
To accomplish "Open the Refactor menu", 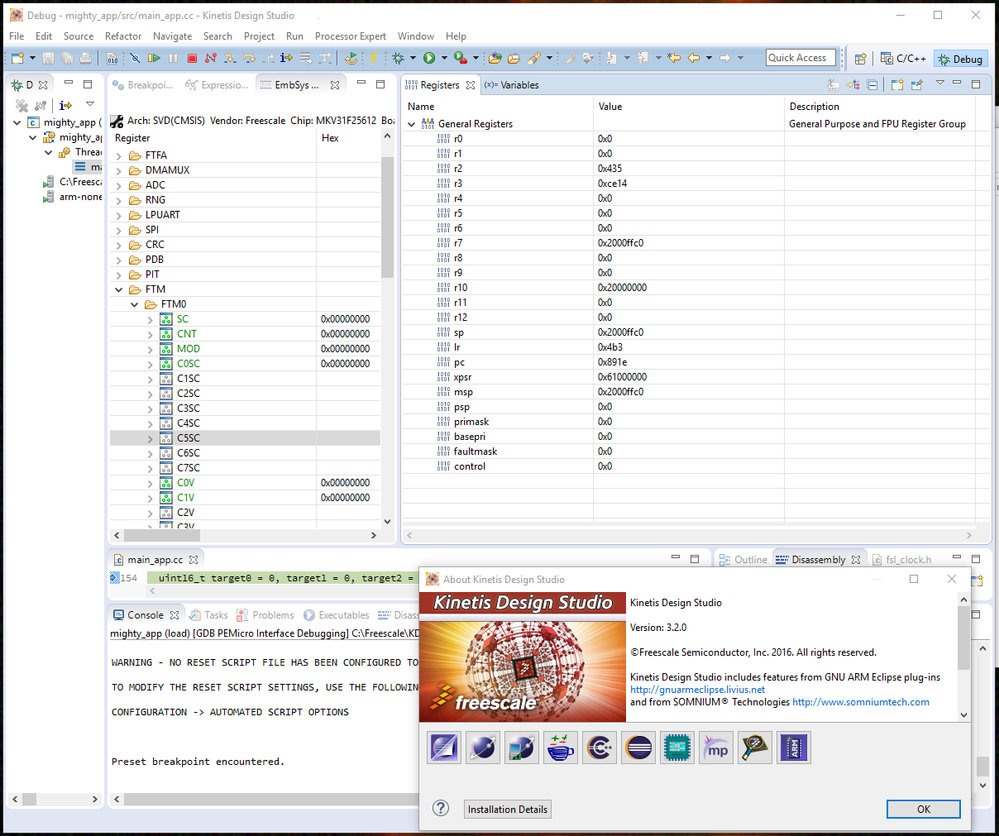I will 123,36.
